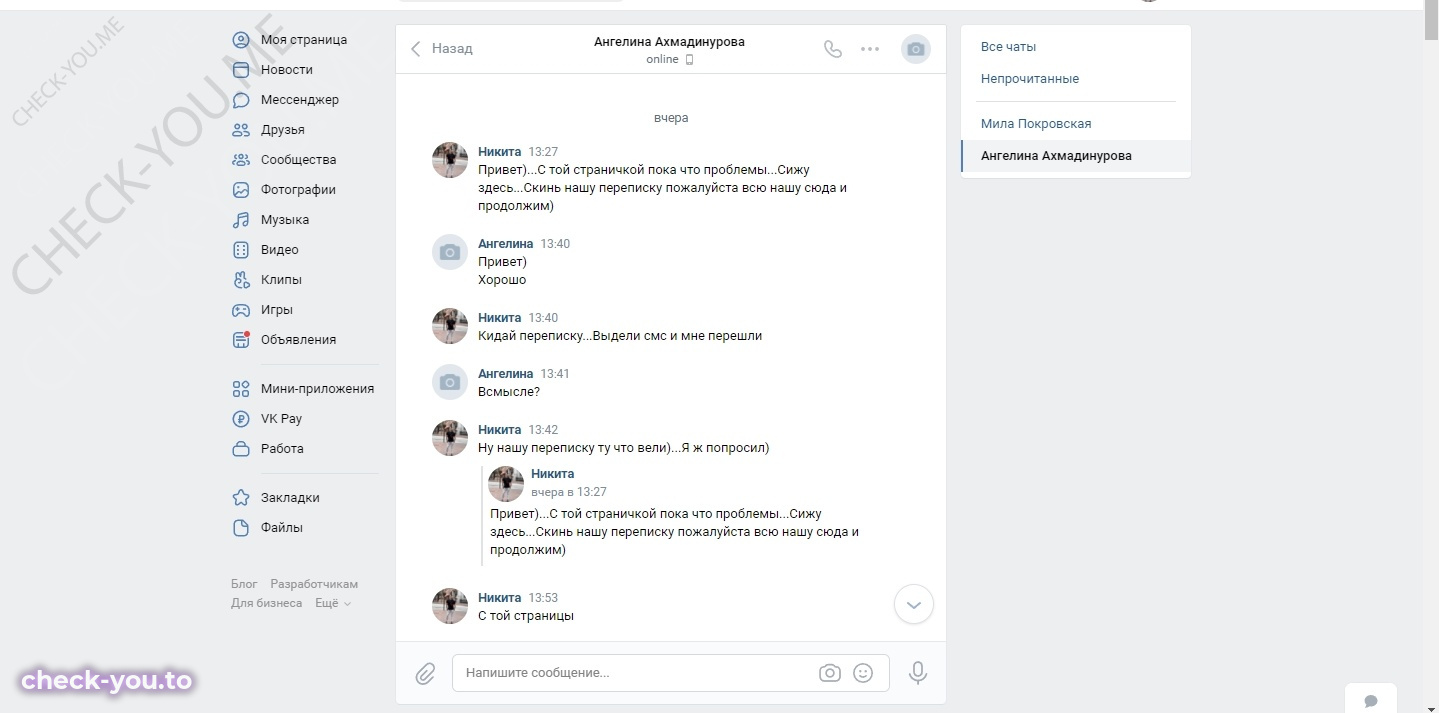Open chat bubble widget at bottom right

pyautogui.click(x=1371, y=700)
